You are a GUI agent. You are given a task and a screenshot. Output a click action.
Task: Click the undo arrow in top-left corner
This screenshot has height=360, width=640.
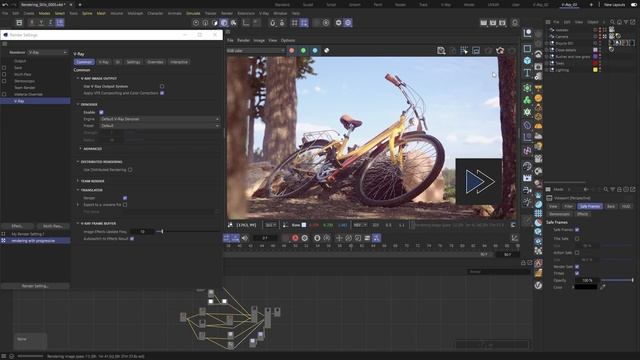point(5,4)
